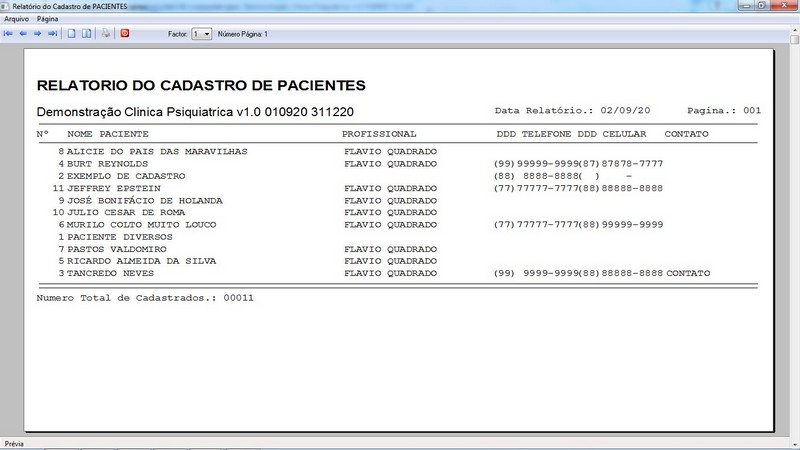800x450 pixels.
Task: Select patient JULIO CESAR DE ROMA
Action: [x=126, y=212]
